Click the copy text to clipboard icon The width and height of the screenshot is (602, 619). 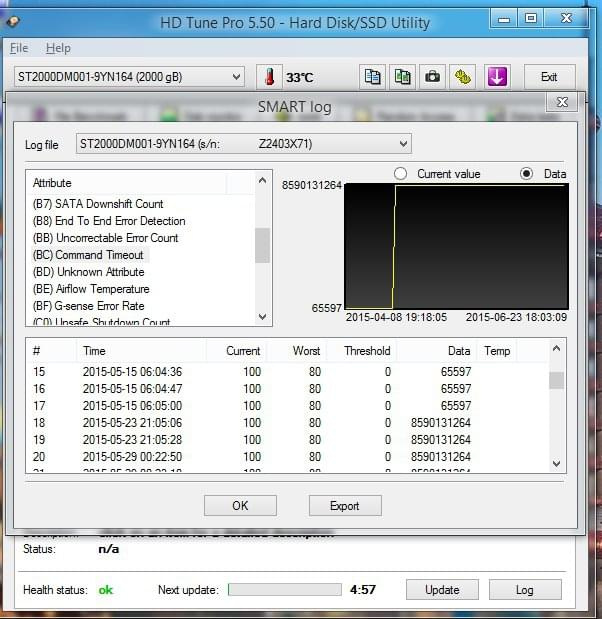click(373, 77)
